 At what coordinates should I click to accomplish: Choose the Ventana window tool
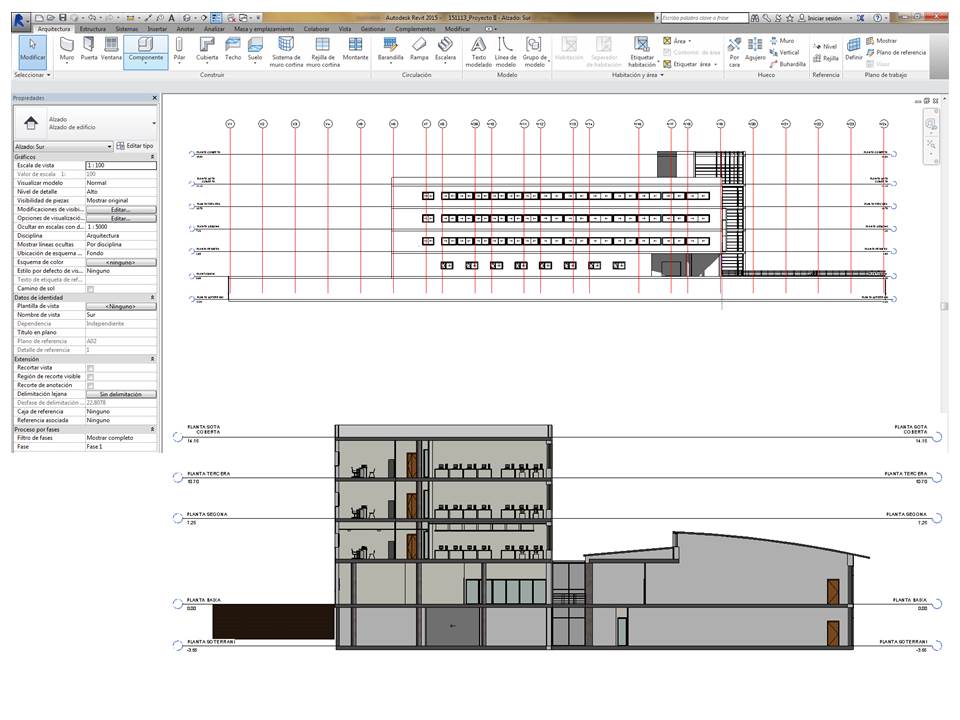tap(111, 47)
